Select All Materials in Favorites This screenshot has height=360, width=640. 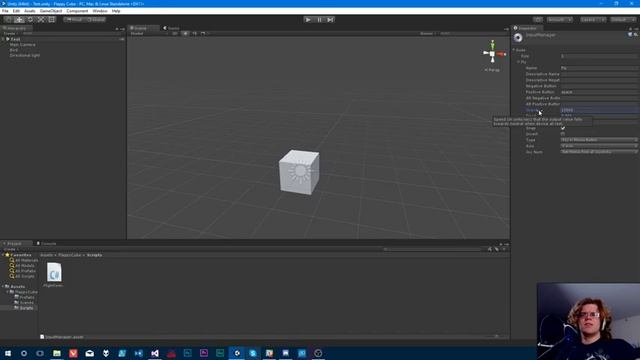click(x=24, y=260)
